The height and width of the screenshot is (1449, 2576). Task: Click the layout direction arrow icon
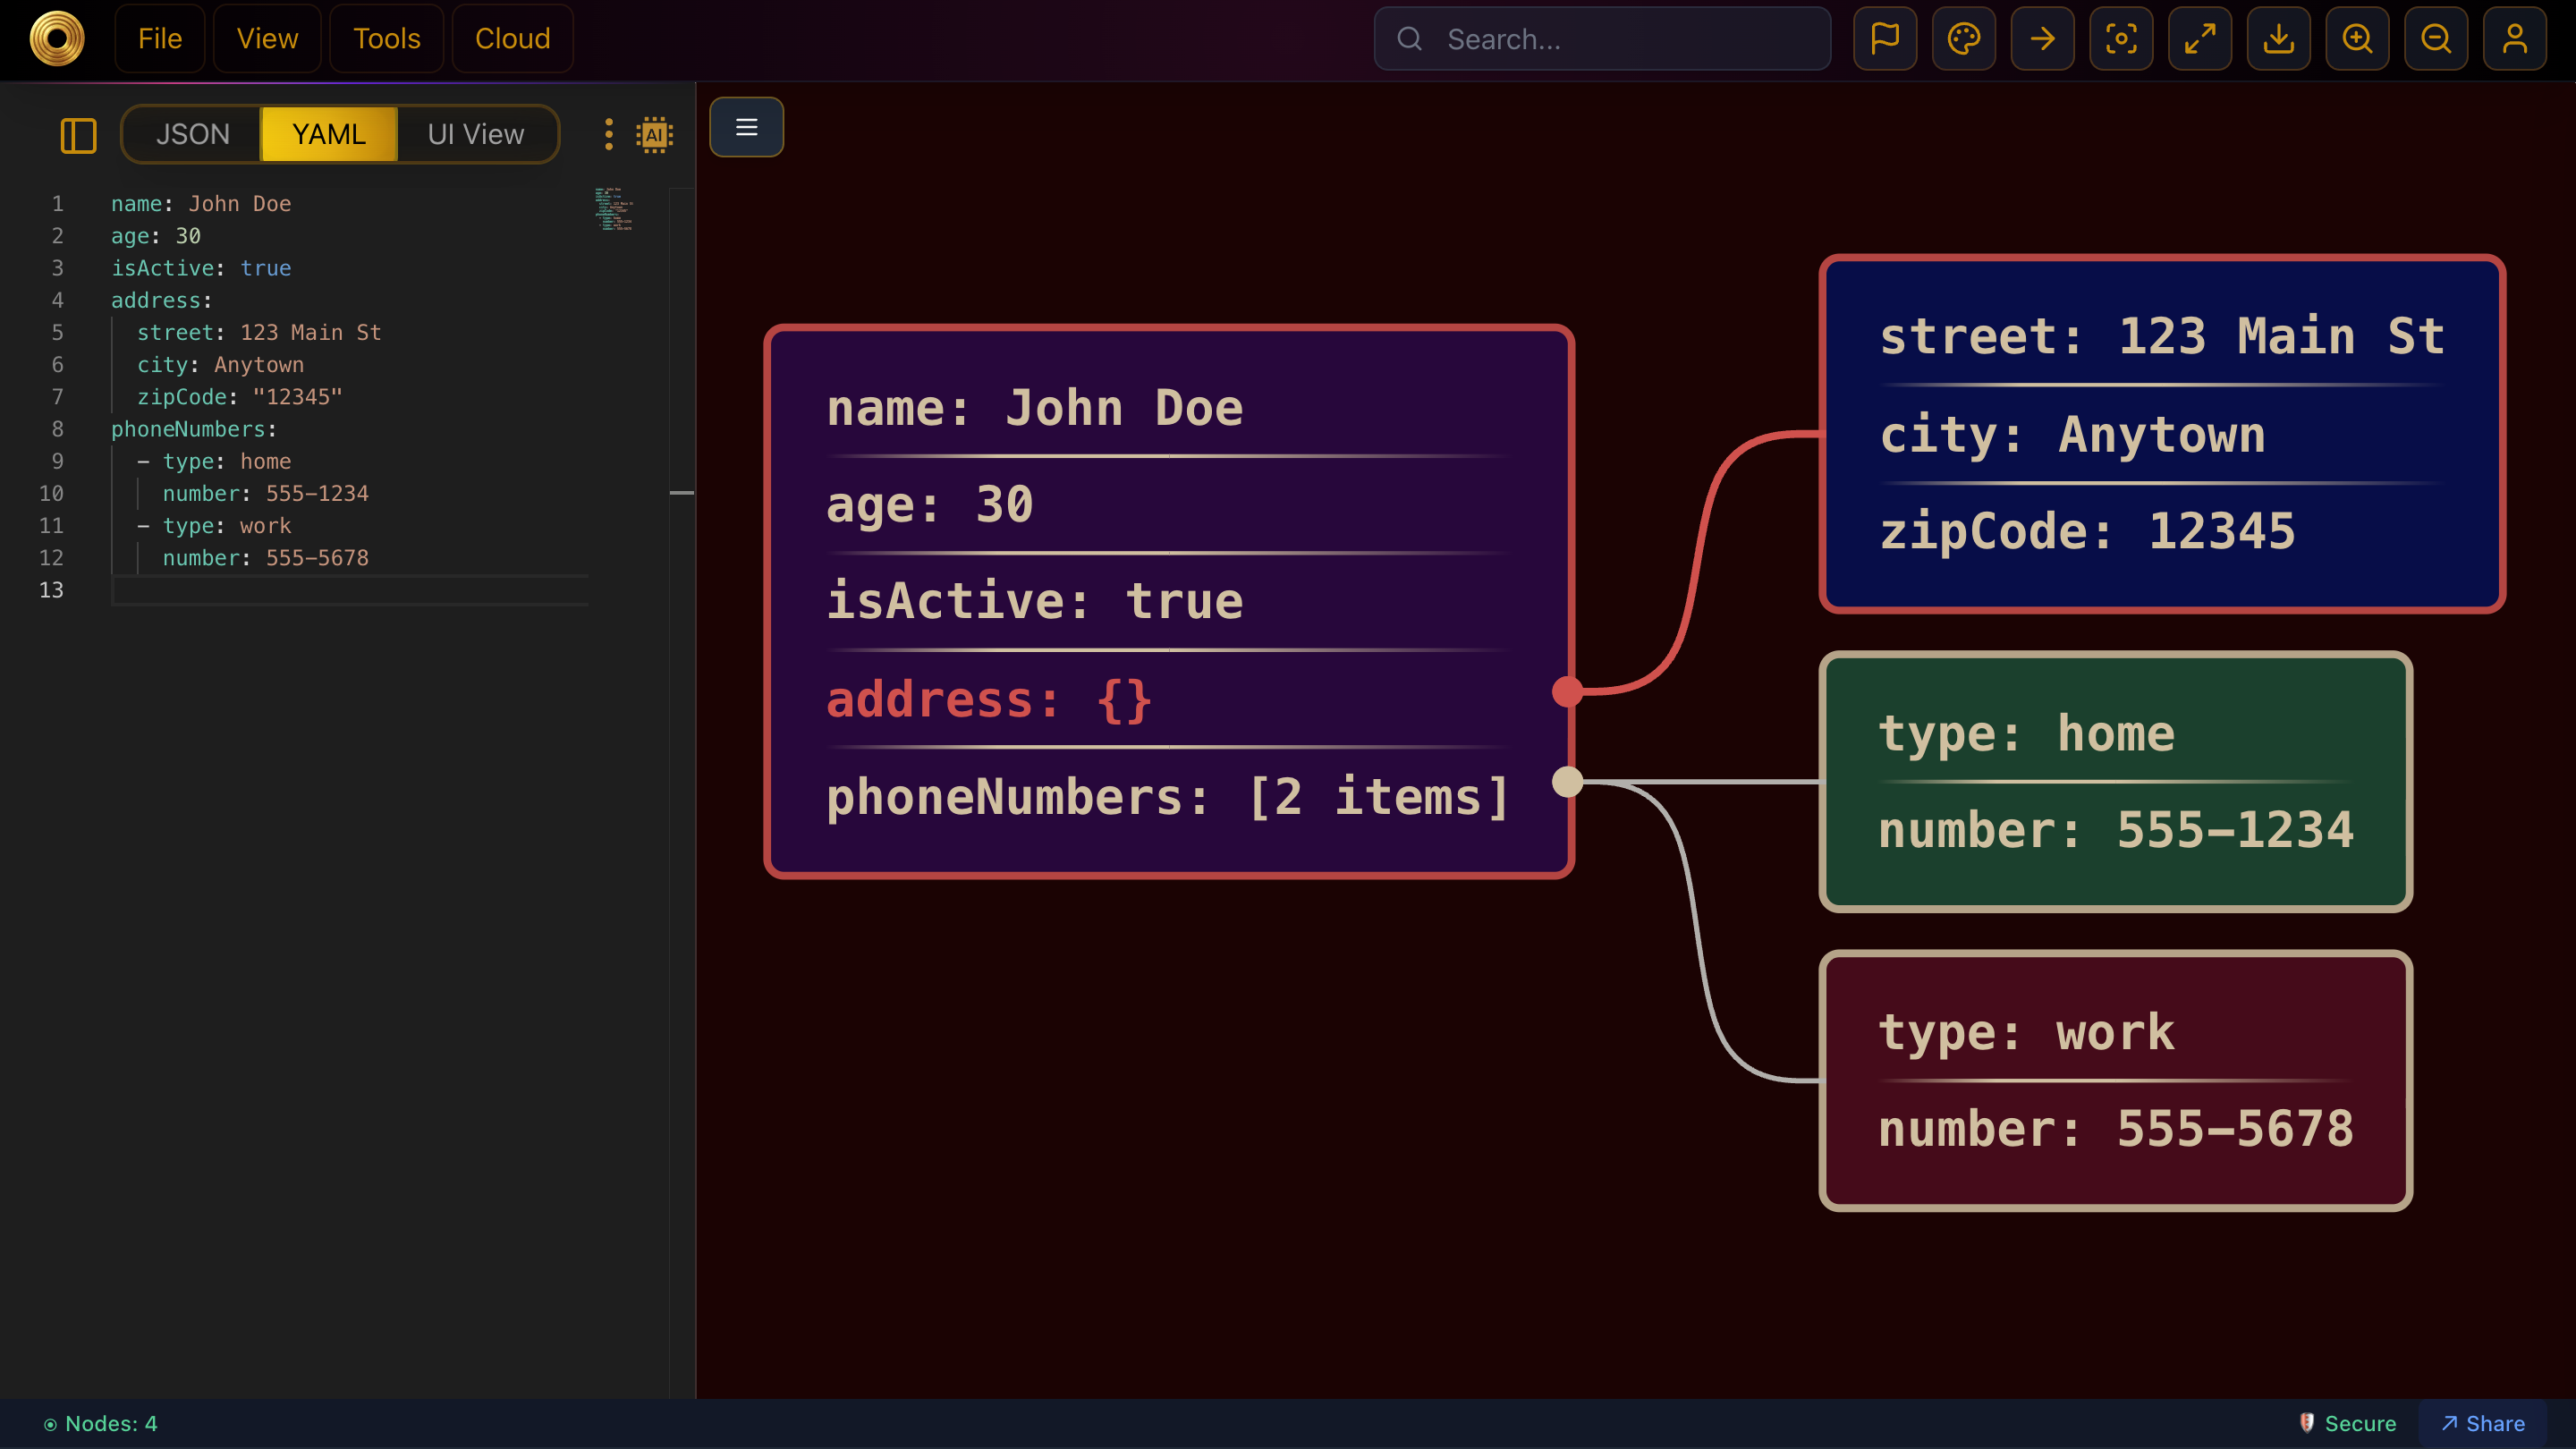pyautogui.click(x=2042, y=38)
